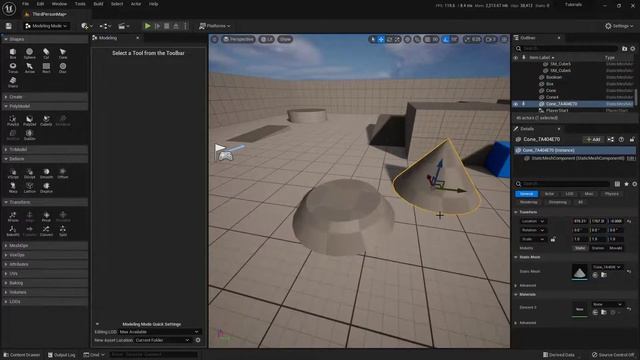640x360 pixels.
Task: Click the Show viewport button
Action: 285,39
